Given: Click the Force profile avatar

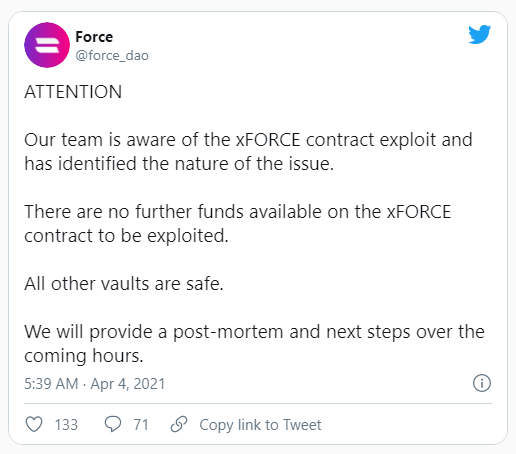Looking at the screenshot, I should [47, 45].
